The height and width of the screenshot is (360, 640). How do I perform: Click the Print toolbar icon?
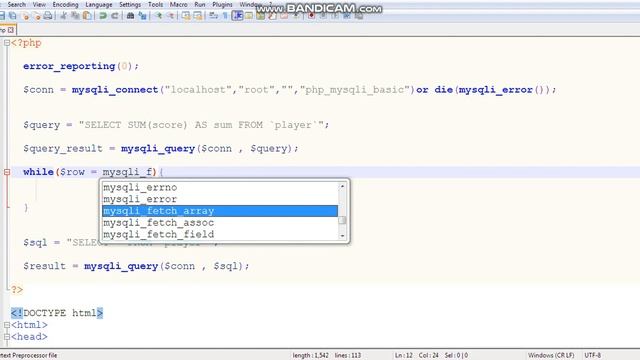pos(48,16)
